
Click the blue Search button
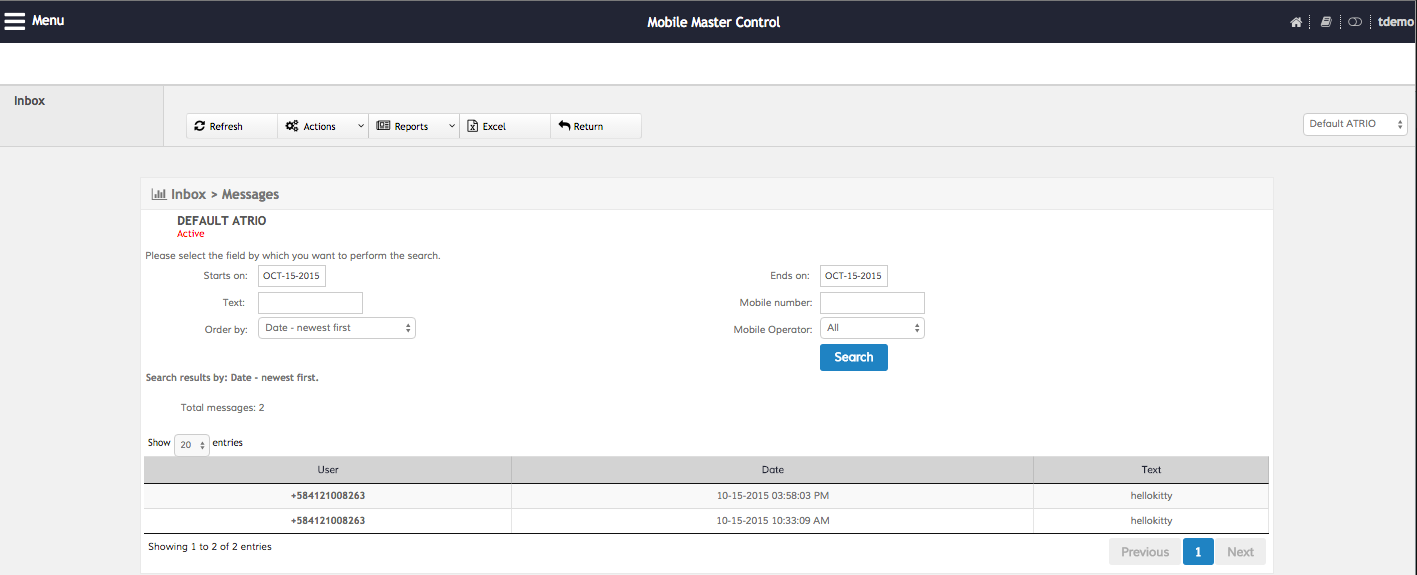(x=853, y=357)
